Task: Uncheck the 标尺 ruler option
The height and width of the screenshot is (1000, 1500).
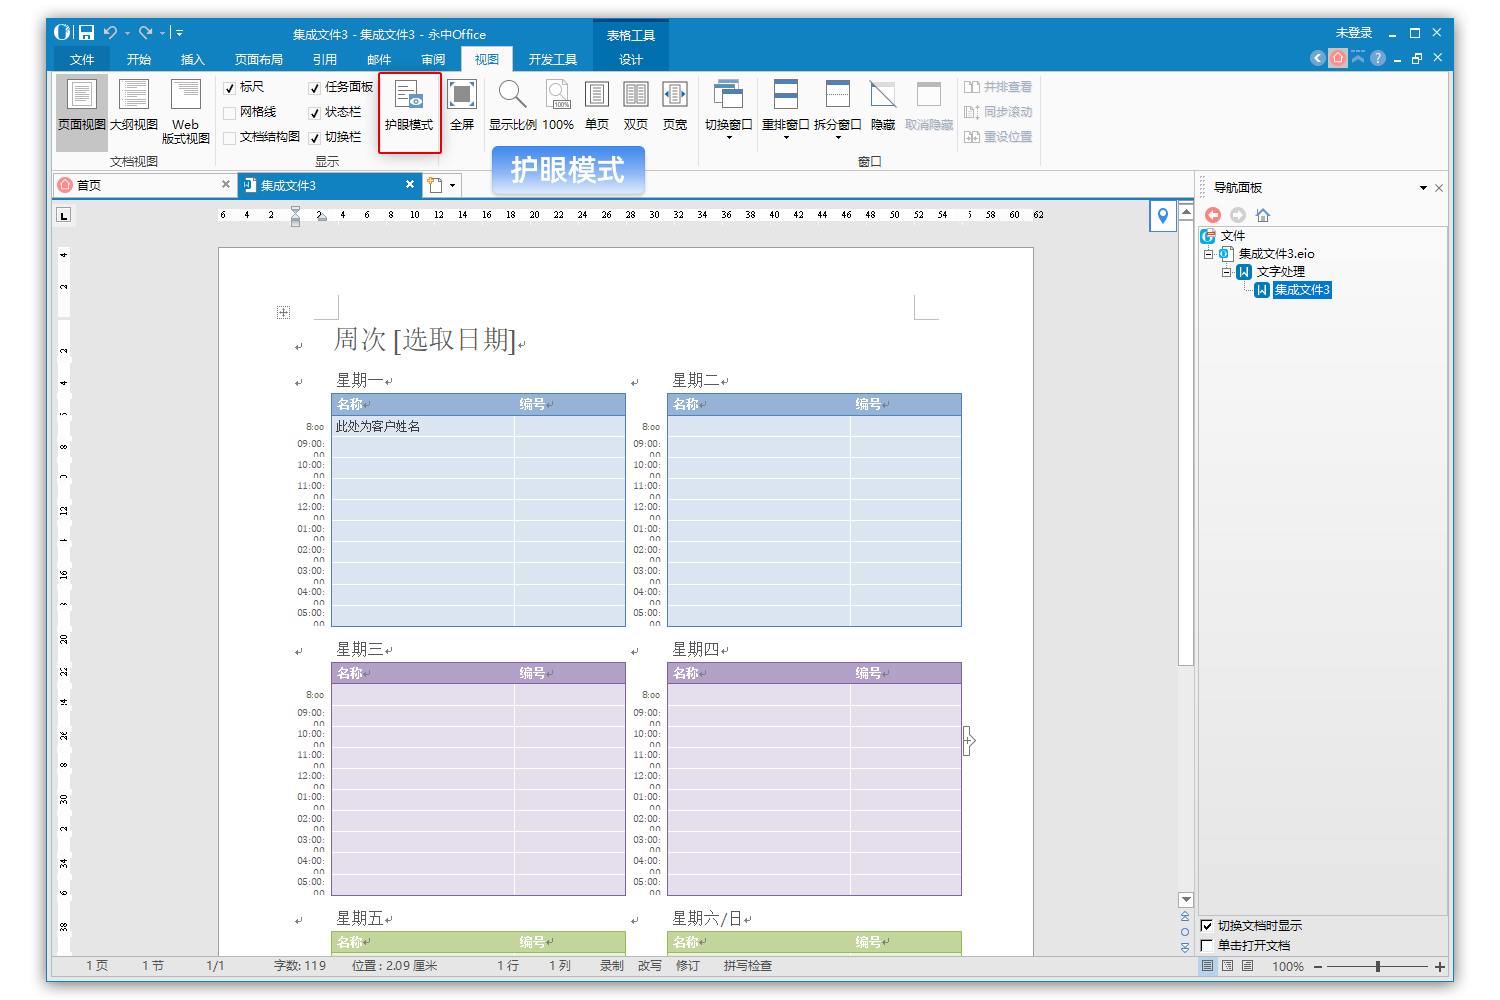Action: click(228, 87)
